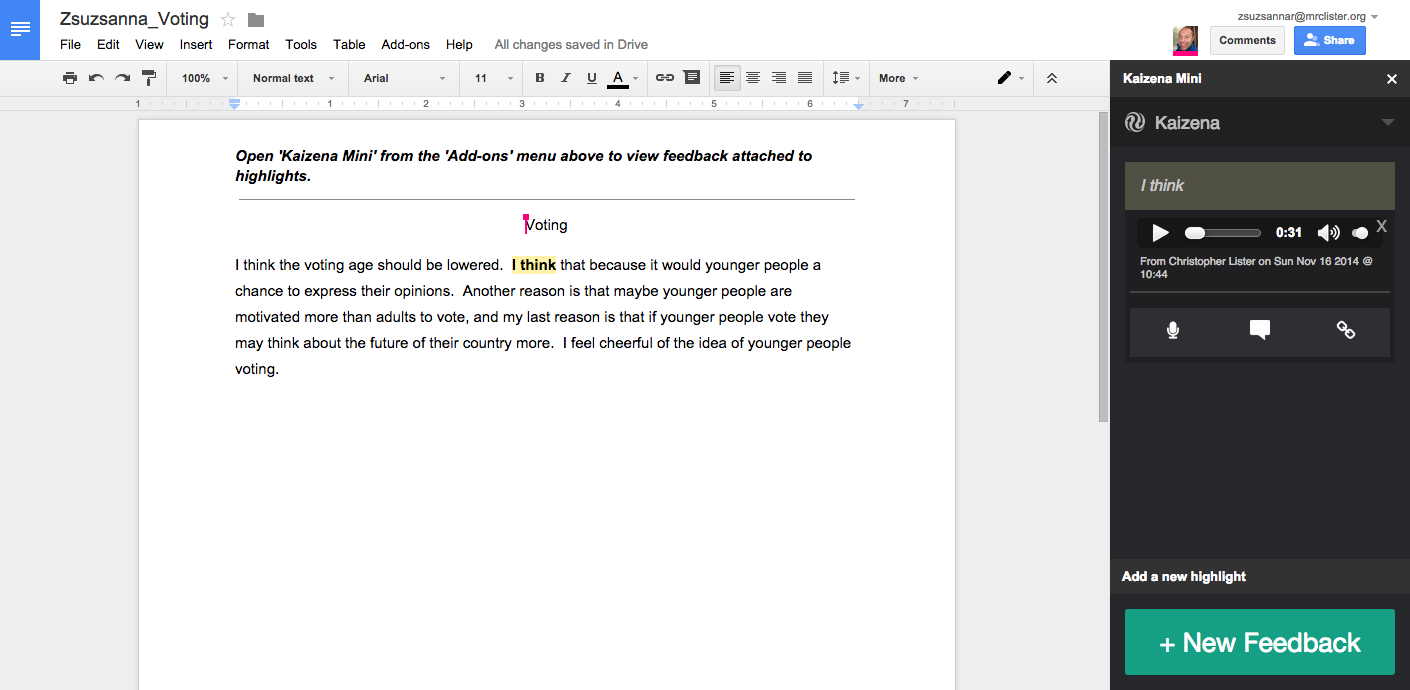
Task: Insert a link from toolbar
Action: (x=665, y=78)
